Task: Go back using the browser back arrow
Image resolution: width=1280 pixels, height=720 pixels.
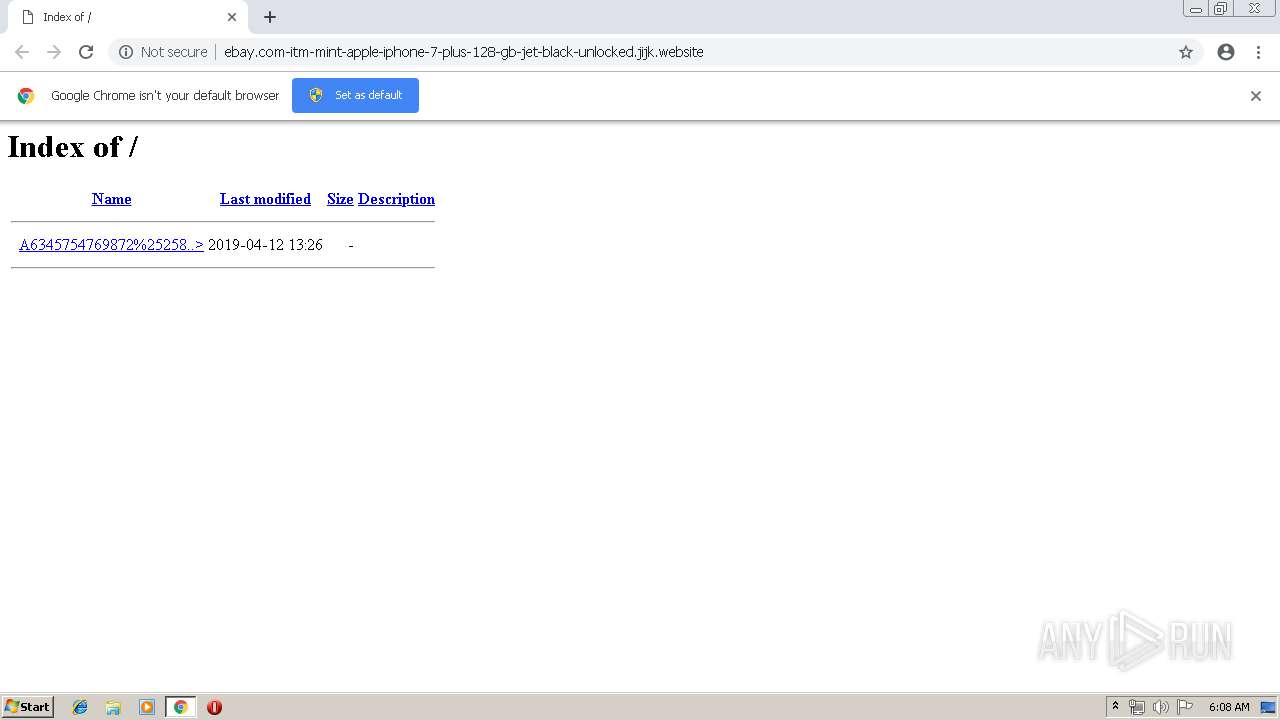Action: pyautogui.click(x=22, y=52)
